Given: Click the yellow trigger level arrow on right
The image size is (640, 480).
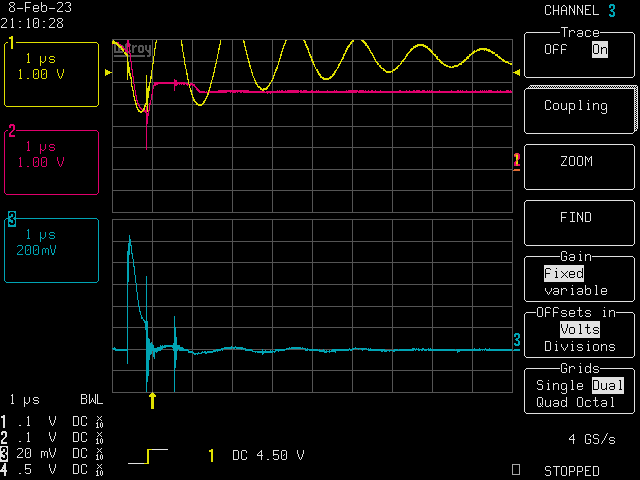Looking at the screenshot, I should point(516,73).
